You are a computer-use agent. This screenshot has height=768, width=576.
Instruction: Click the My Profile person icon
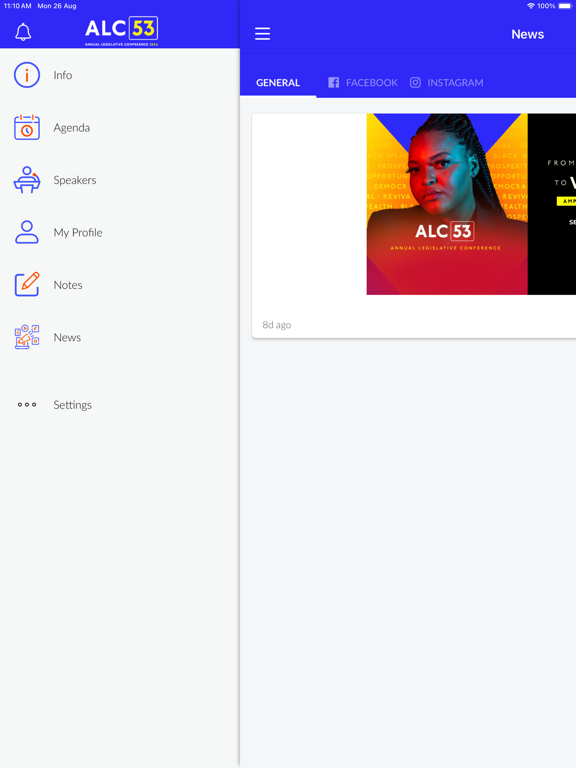[27, 232]
